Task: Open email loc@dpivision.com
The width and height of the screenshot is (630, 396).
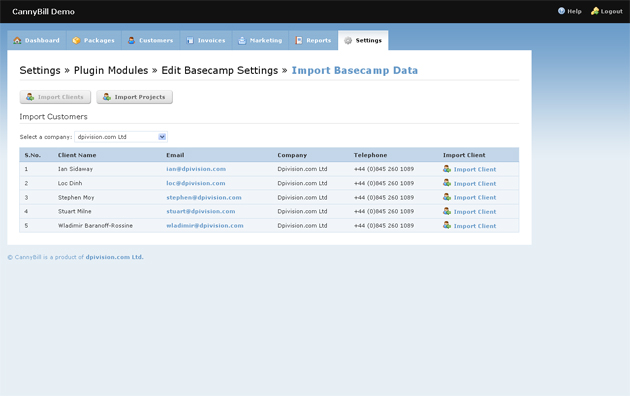Action: click(x=196, y=183)
